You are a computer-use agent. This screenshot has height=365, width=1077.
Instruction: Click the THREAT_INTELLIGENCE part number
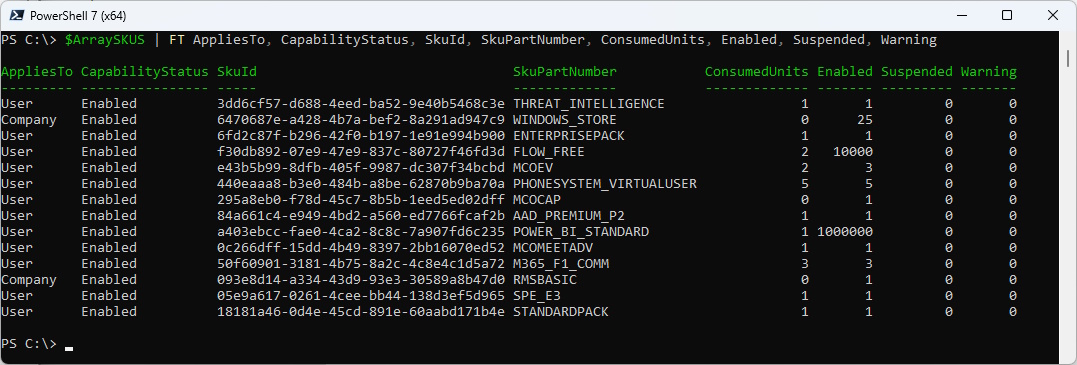(x=589, y=104)
